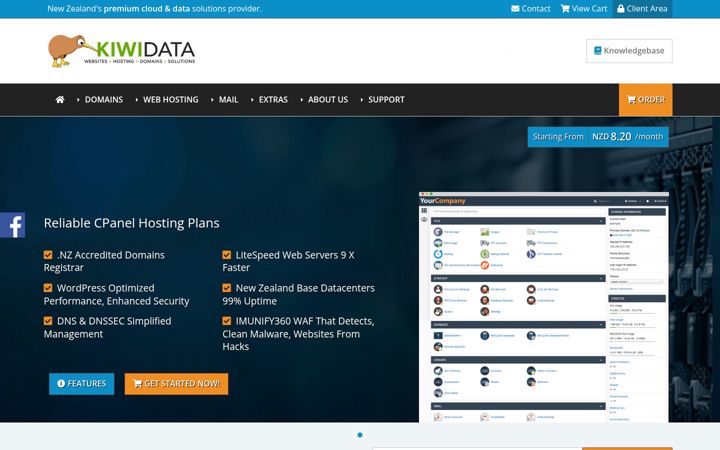This screenshot has height=450, width=720.
Task: Open View Cart in top bar
Action: 584,9
